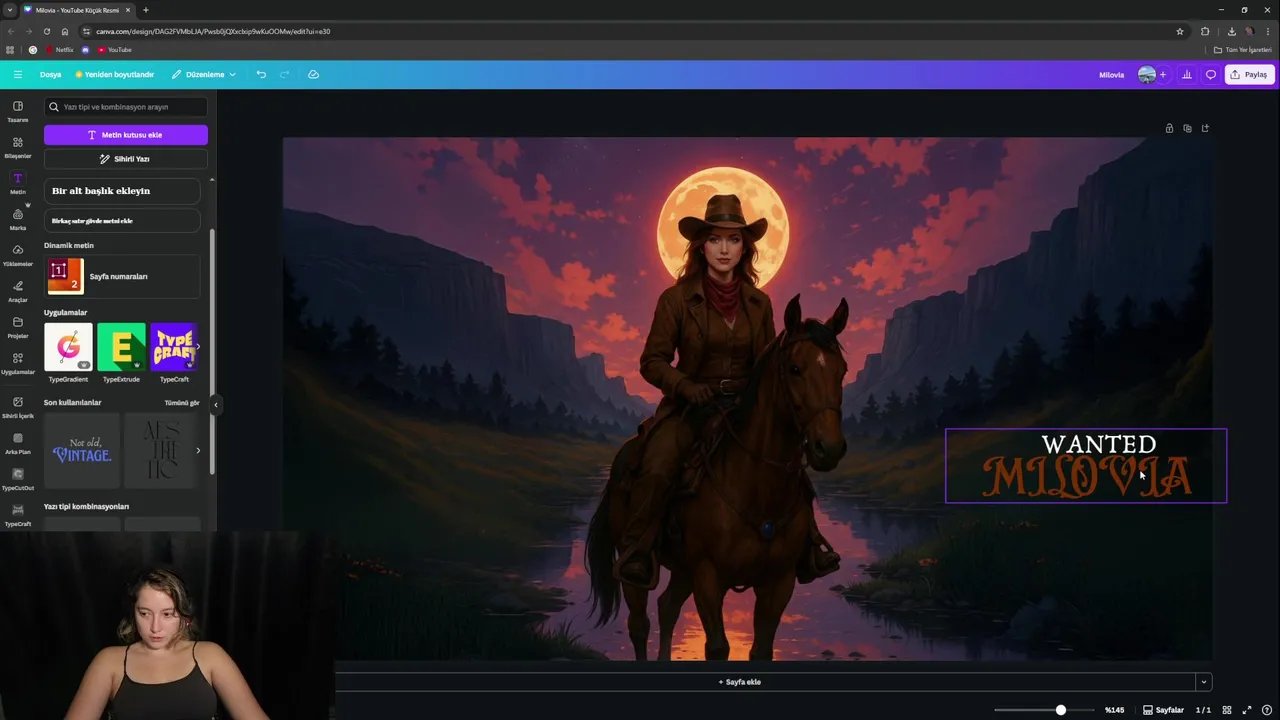The height and width of the screenshot is (720, 1280).
Task: Open a new browser tab
Action: pos(146,10)
